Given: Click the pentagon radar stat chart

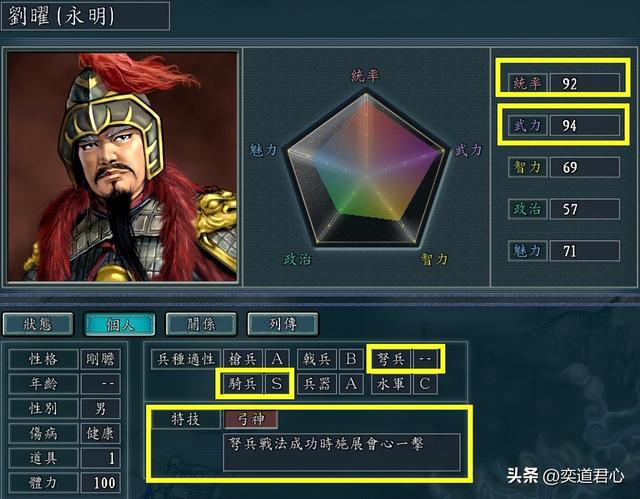Looking at the screenshot, I should (366, 169).
